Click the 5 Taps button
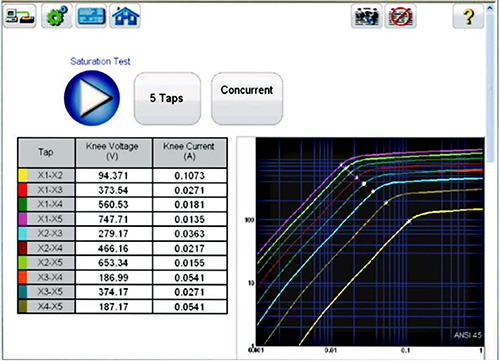Image resolution: width=500 pixels, height=361 pixels. [x=167, y=98]
